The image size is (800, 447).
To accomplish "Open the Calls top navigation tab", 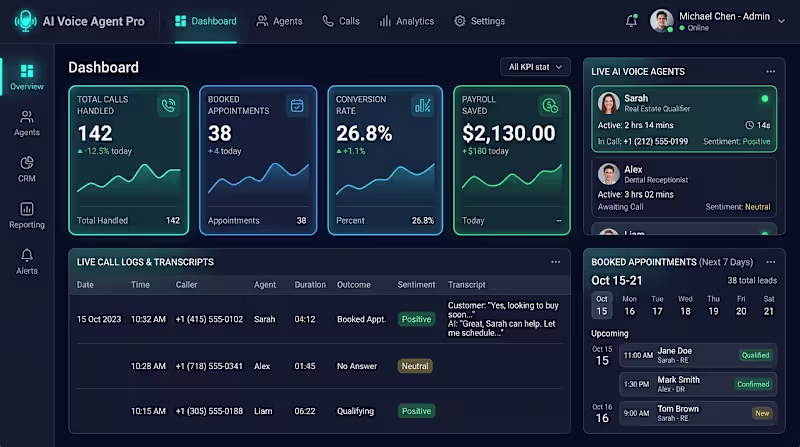I will point(341,21).
